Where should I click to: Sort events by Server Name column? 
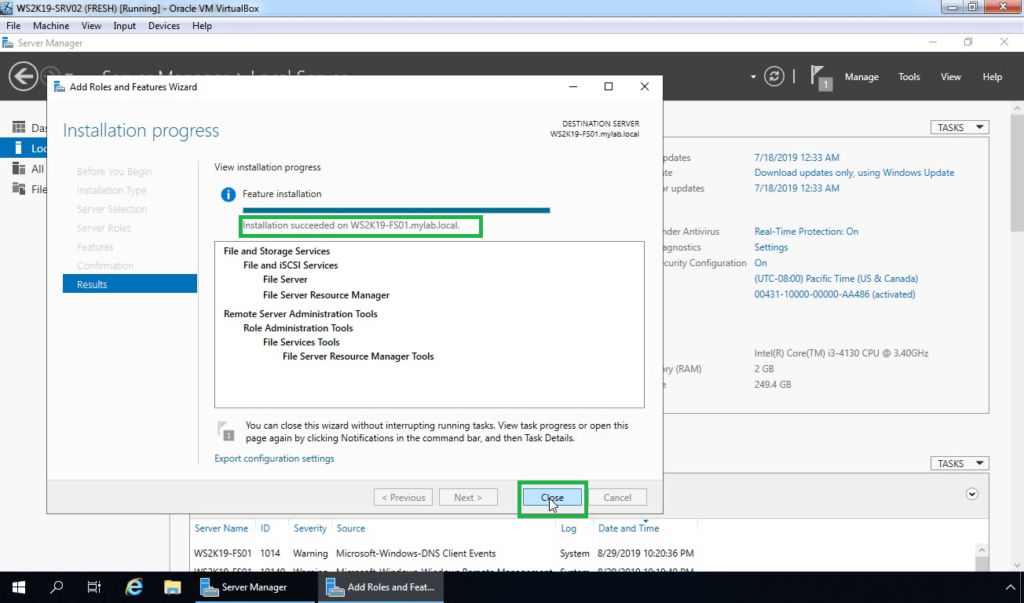point(221,529)
